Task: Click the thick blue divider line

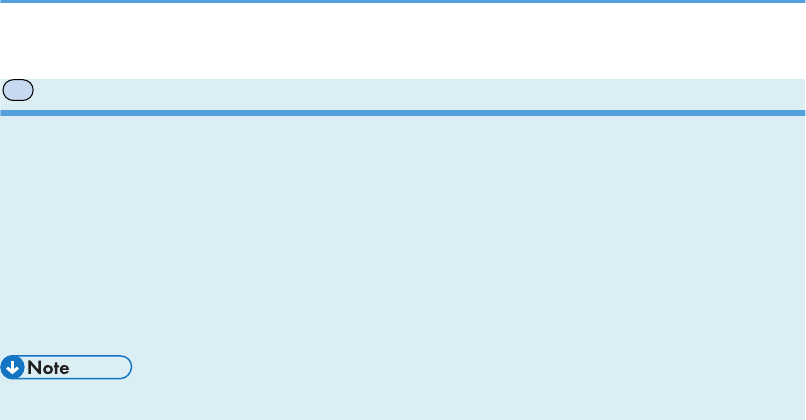Action: coord(403,113)
